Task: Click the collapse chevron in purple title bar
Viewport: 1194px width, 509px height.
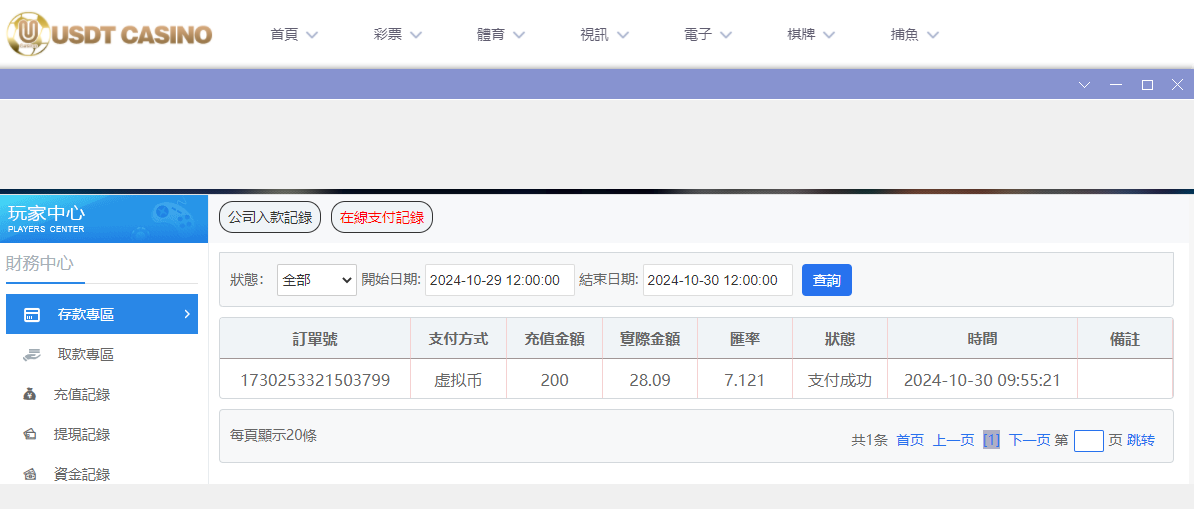Action: [x=1085, y=85]
